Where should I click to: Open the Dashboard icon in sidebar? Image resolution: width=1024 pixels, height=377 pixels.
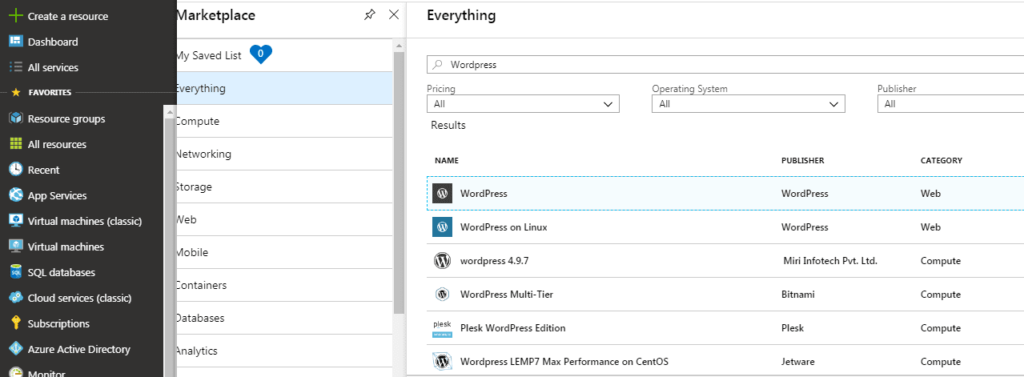[x=16, y=41]
